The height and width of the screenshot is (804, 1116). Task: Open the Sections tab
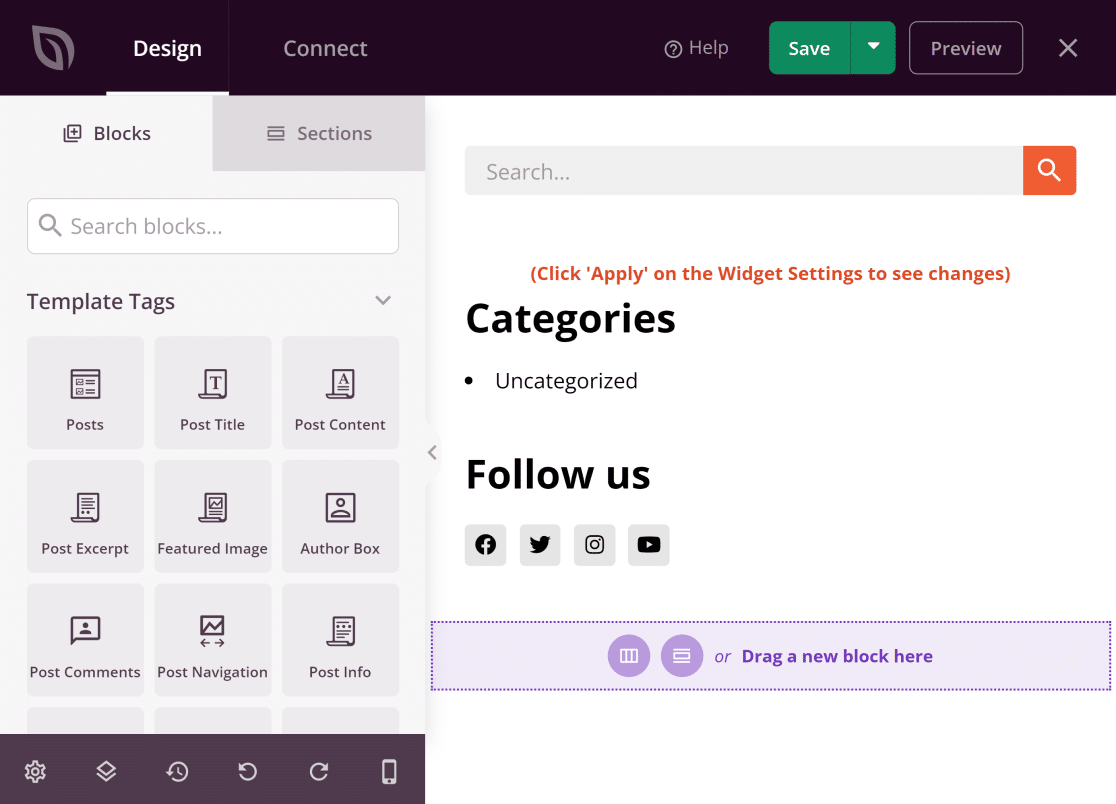click(x=318, y=132)
